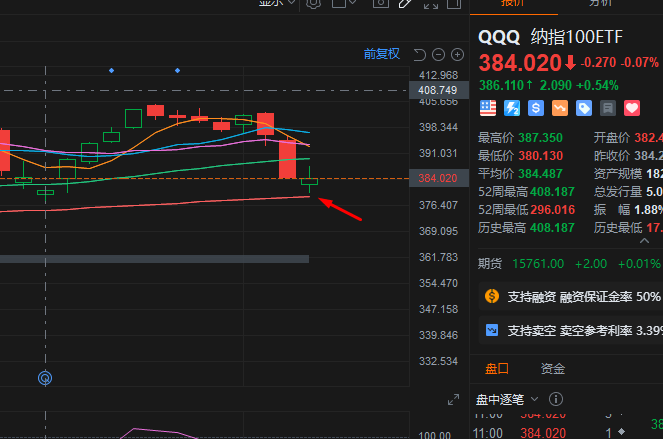Image resolution: width=663 pixels, height=439 pixels.
Task: Switch to the 资金 tab
Action: pyautogui.click(x=552, y=368)
